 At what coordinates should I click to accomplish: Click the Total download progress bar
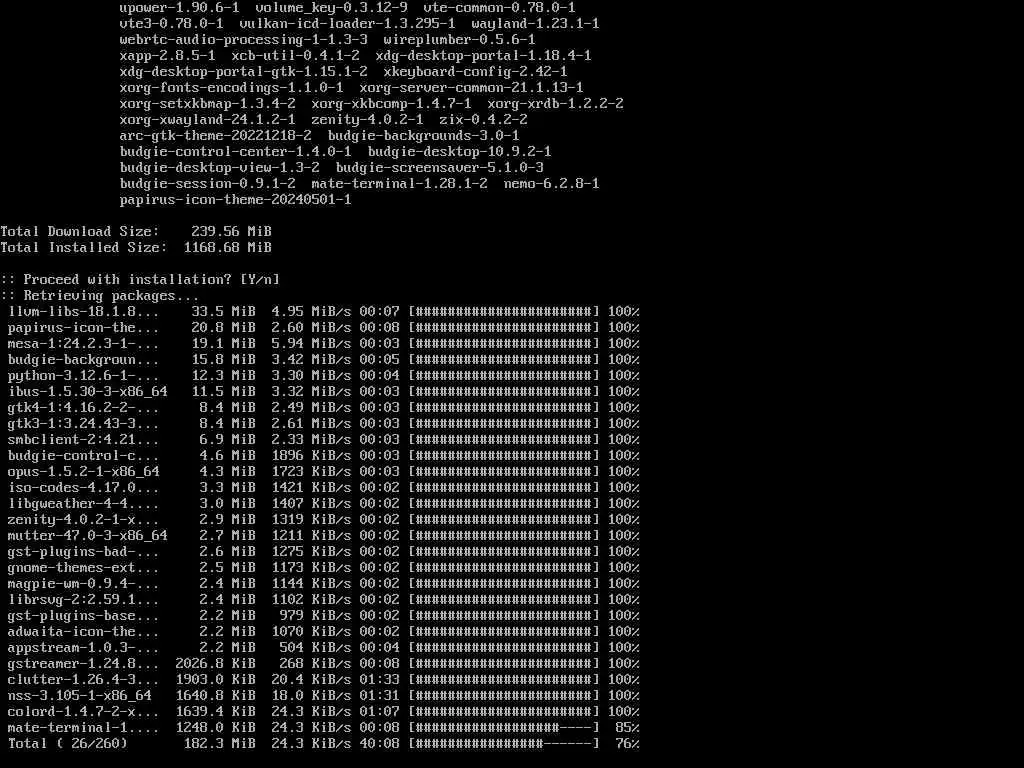click(504, 743)
